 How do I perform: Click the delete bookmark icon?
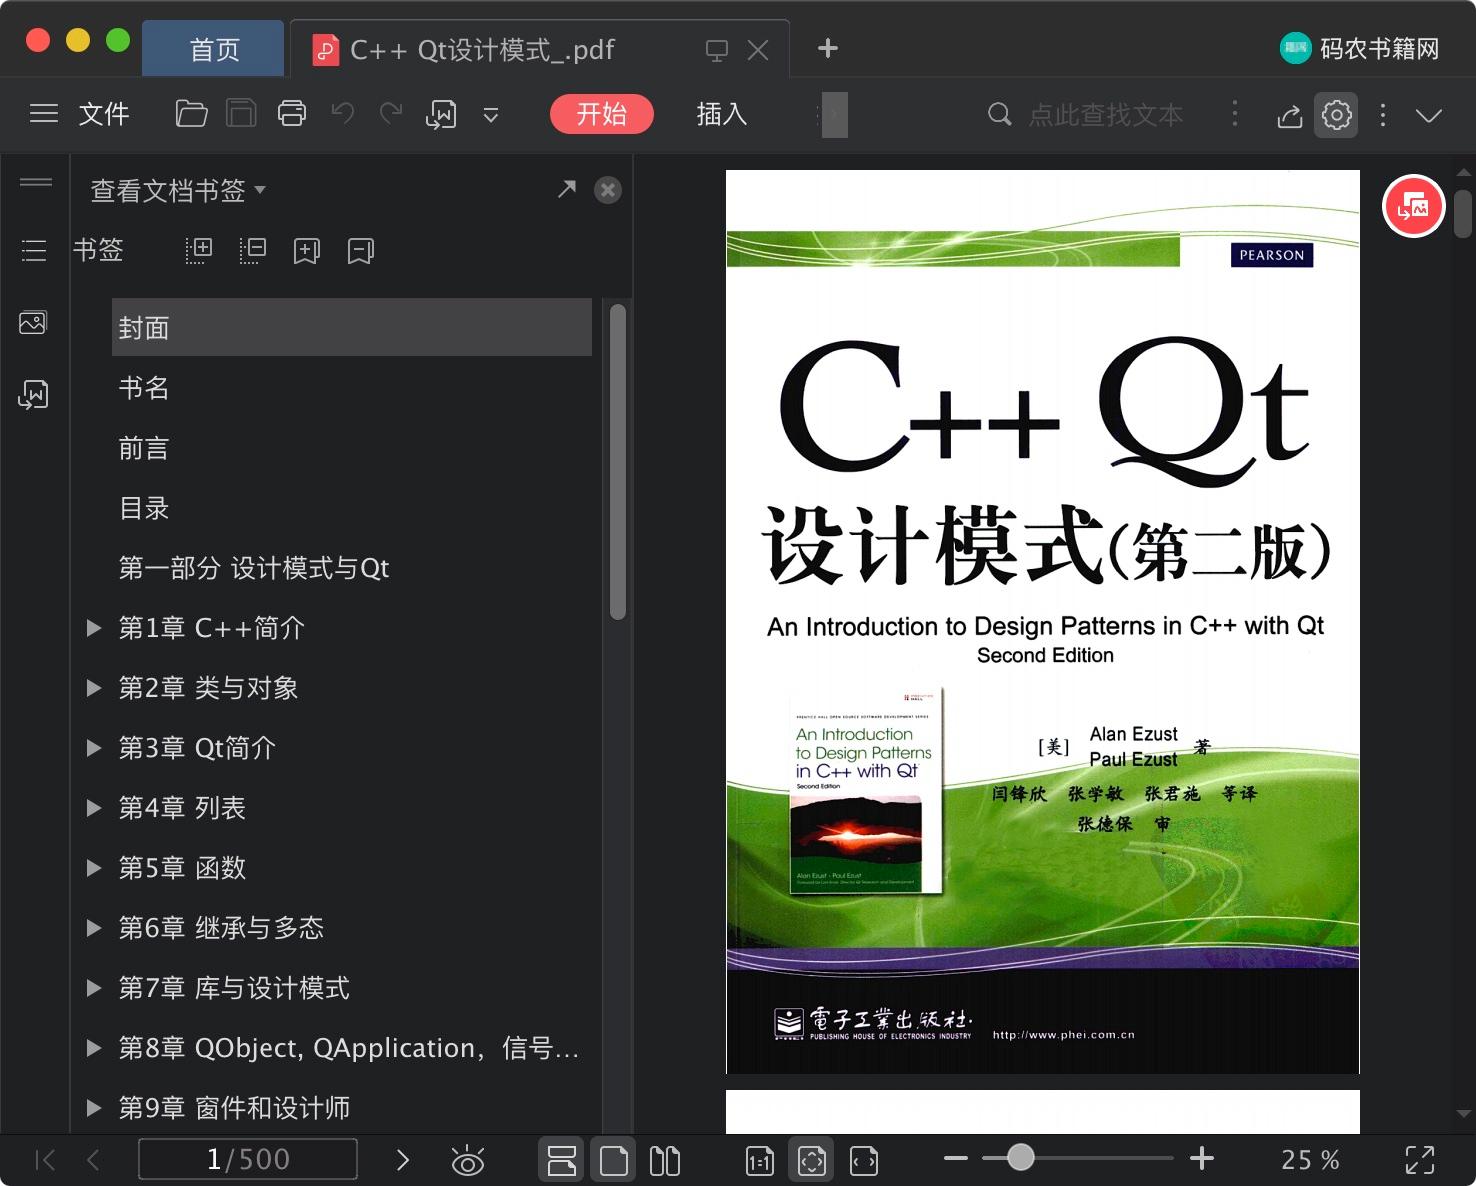pos(361,251)
